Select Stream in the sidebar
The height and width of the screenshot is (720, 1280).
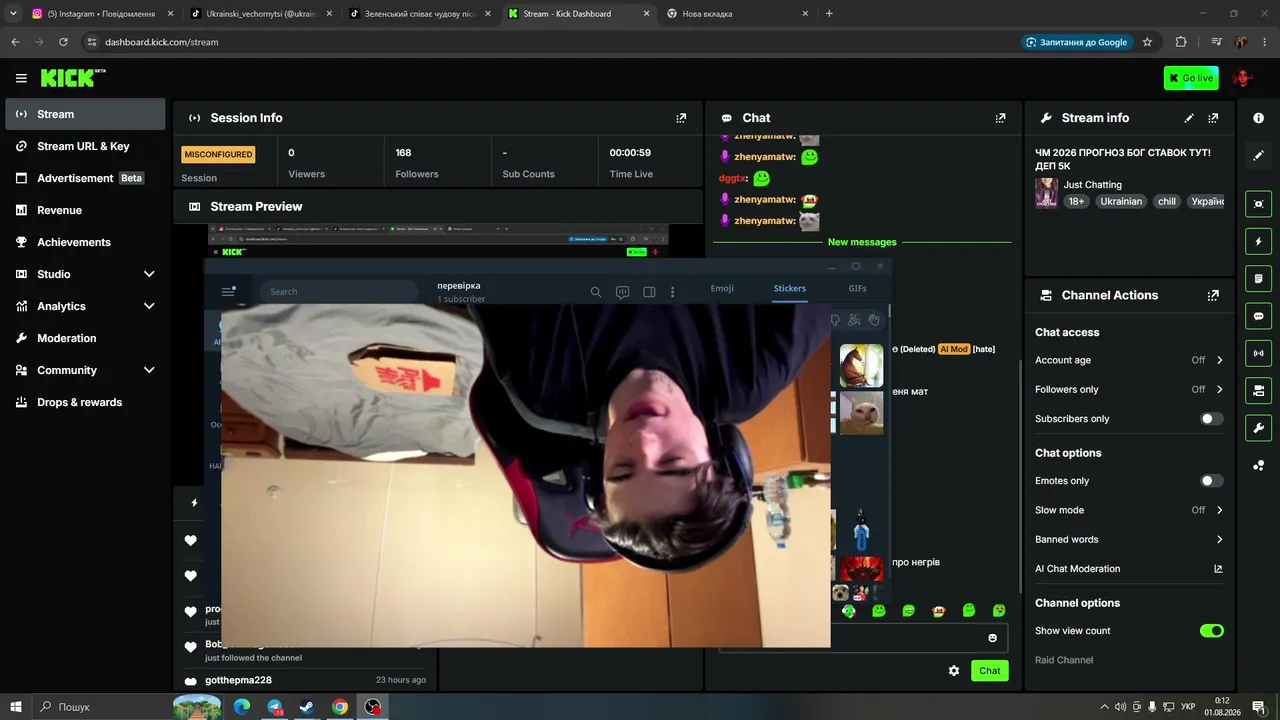pyautogui.click(x=85, y=114)
